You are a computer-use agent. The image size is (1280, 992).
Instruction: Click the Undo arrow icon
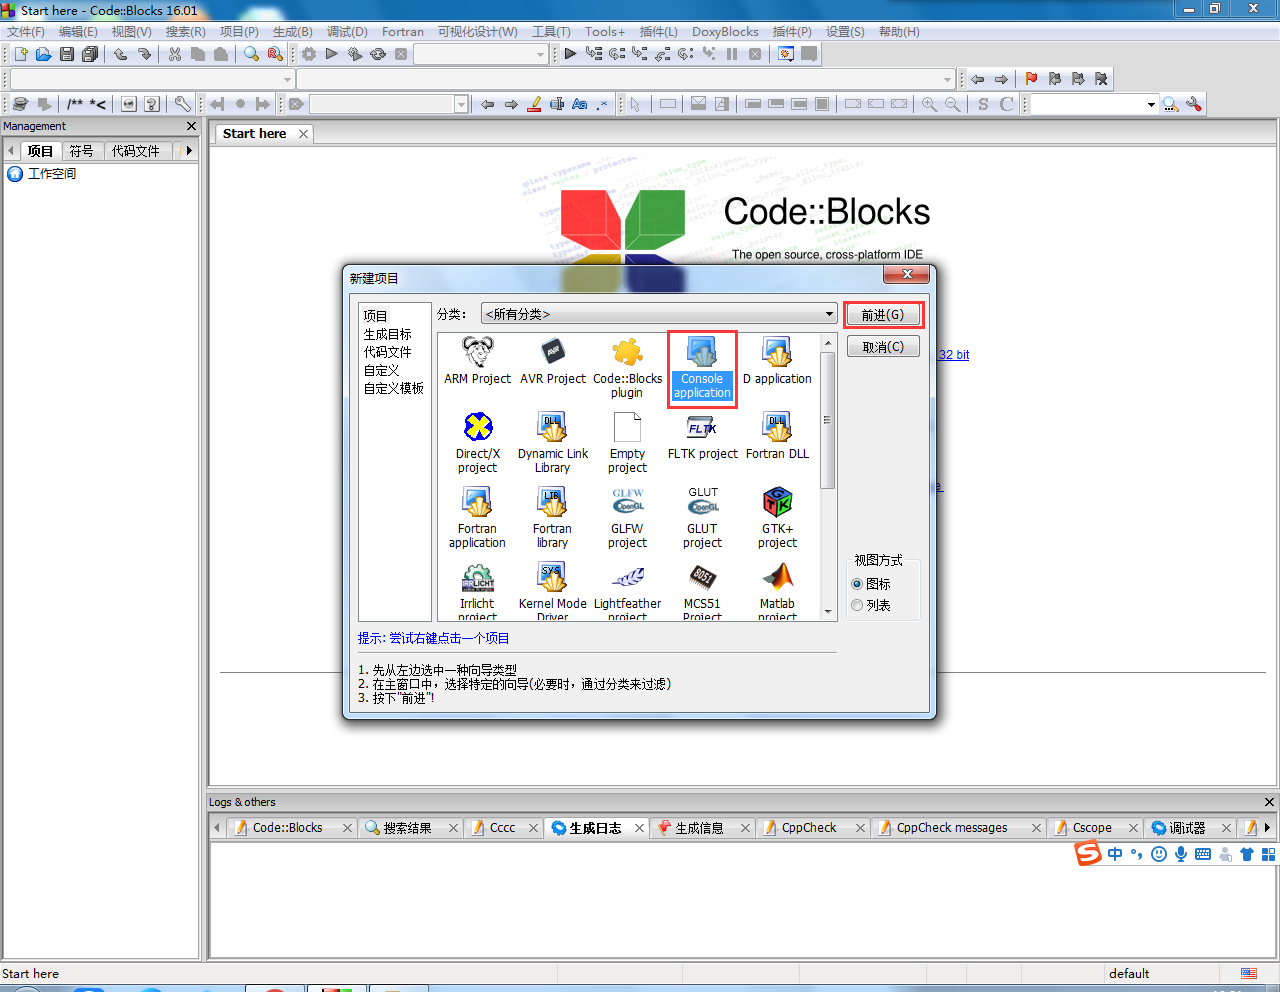pyautogui.click(x=121, y=54)
